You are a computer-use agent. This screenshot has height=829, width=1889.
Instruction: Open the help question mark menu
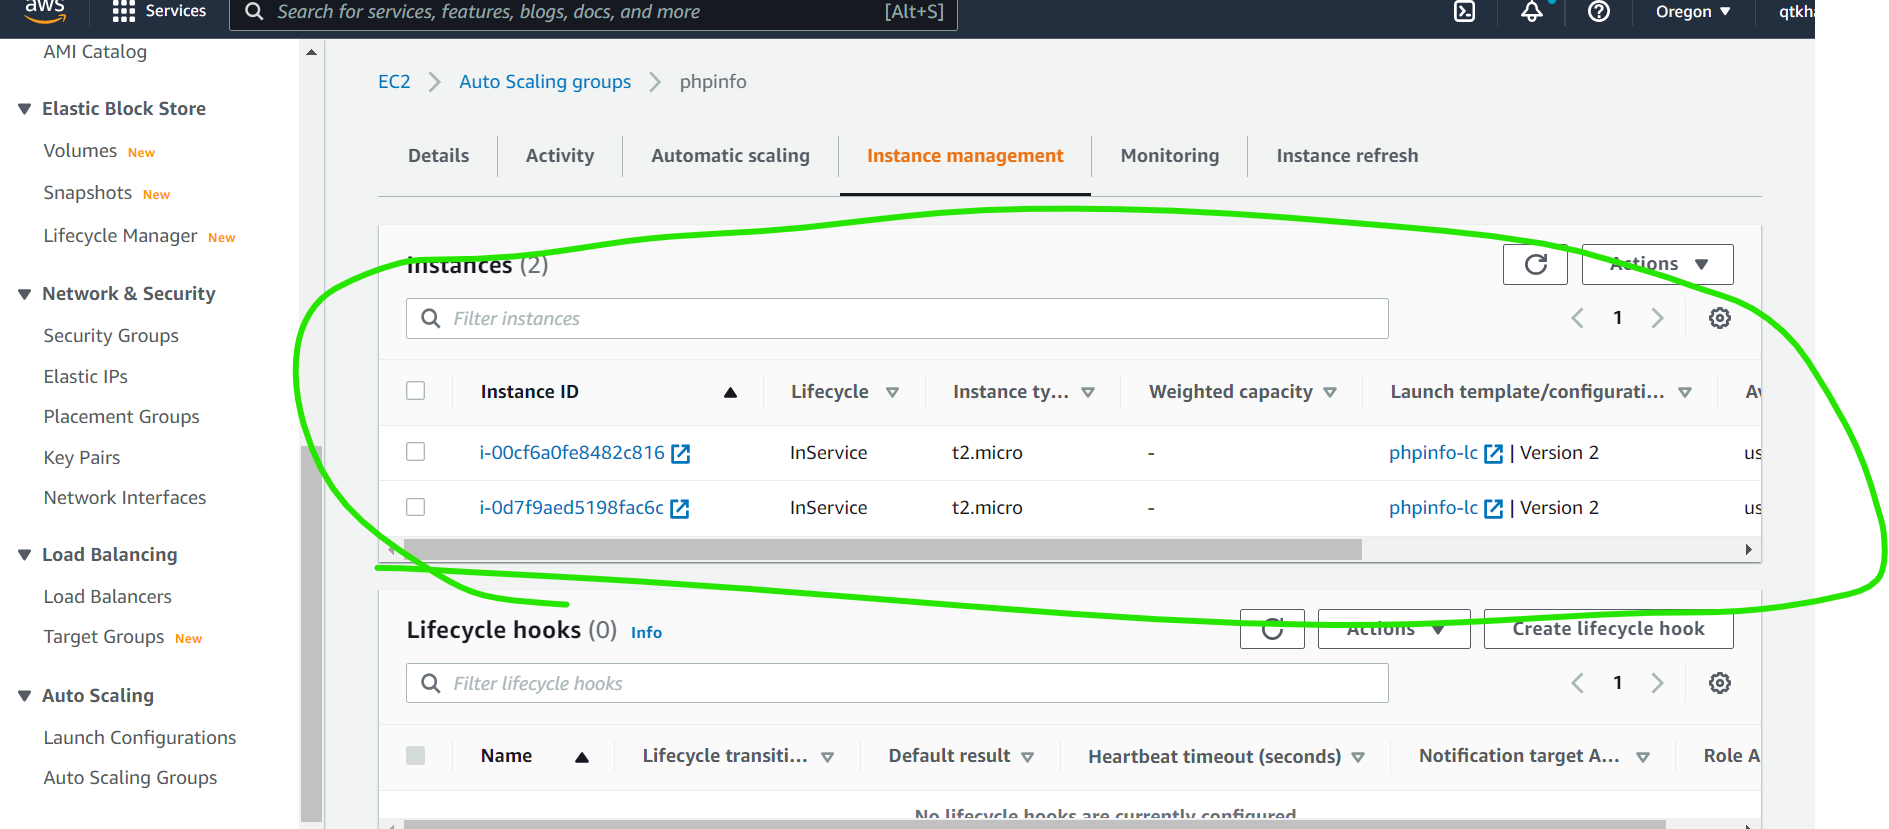(1599, 12)
